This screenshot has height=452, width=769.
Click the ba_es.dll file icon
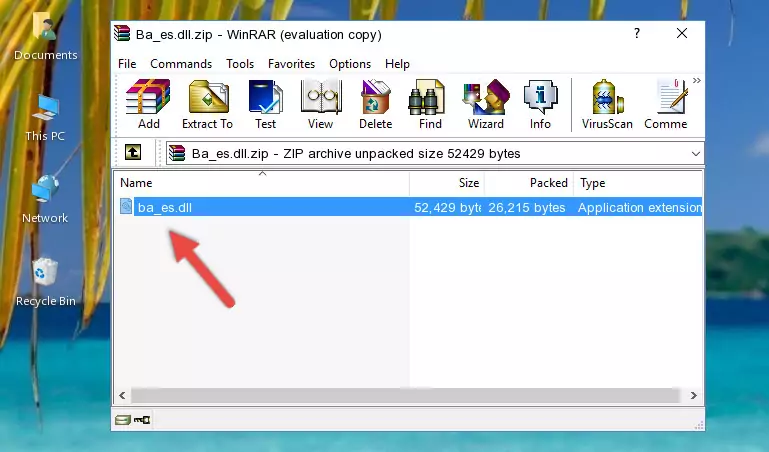126,206
